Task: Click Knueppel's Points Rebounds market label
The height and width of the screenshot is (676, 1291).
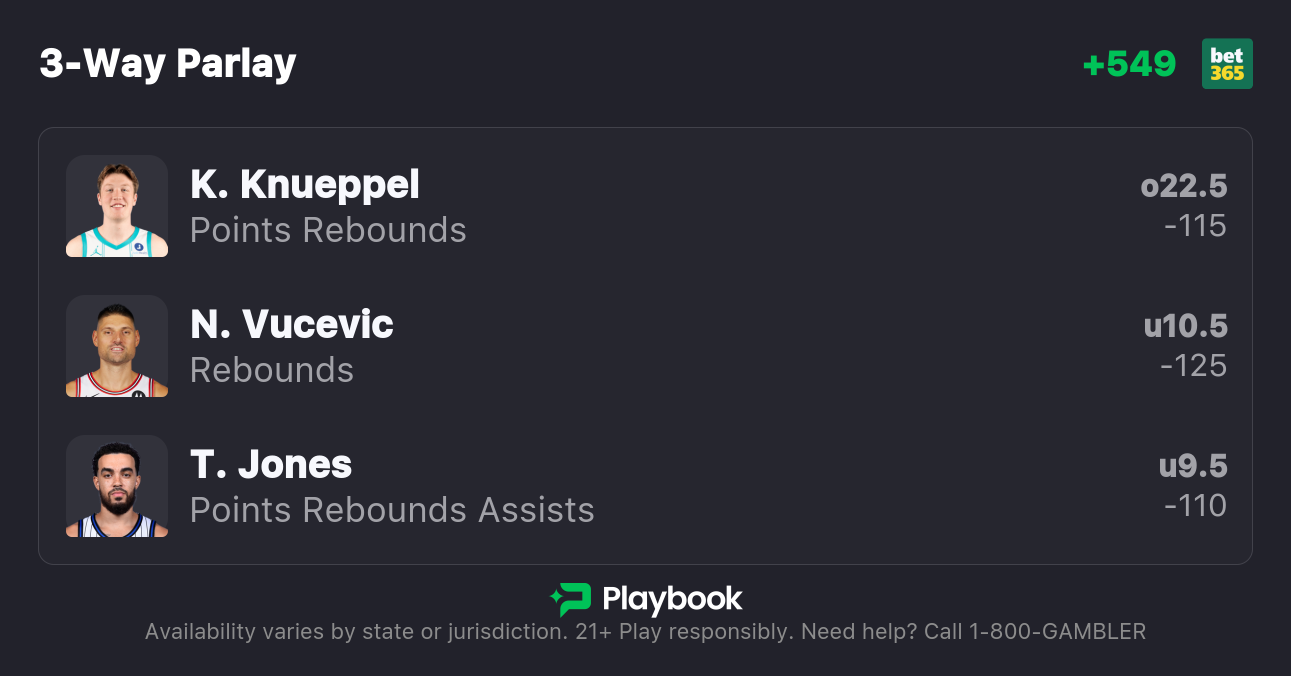Action: (328, 230)
